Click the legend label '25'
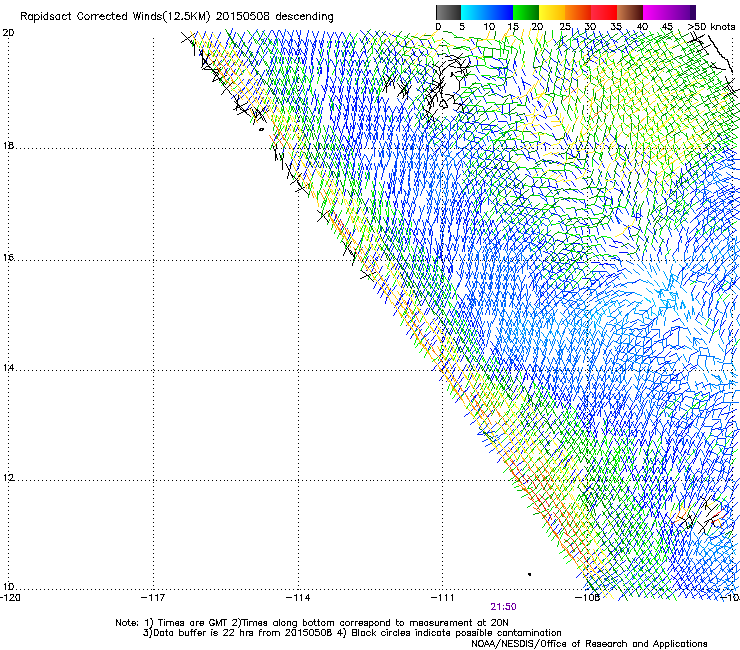Viewport: 740px width, 650px height. [x=565, y=27]
